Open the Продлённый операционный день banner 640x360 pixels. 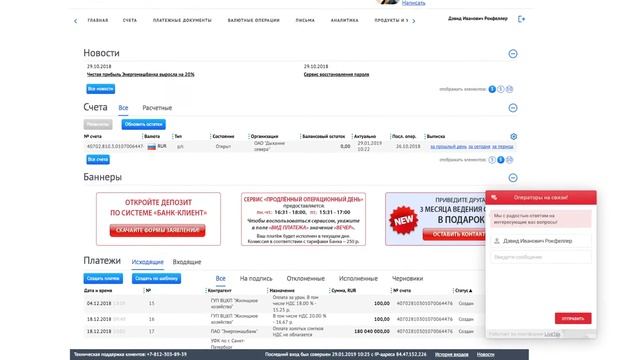pyautogui.click(x=303, y=219)
